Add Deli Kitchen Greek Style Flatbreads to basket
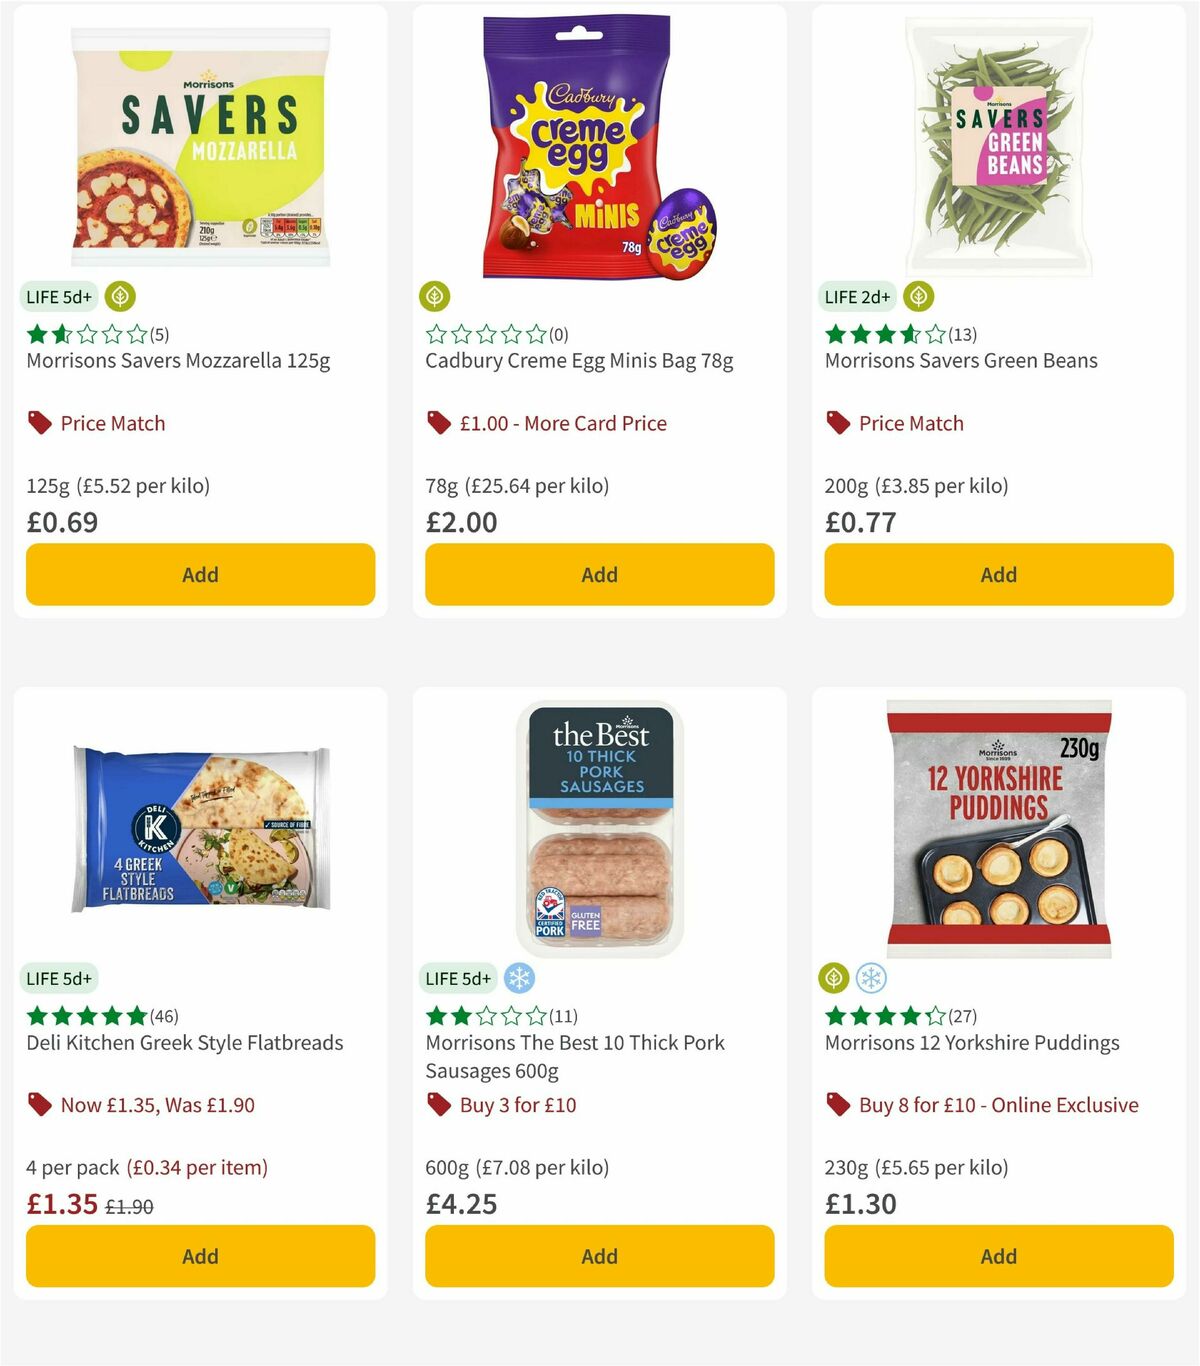The width and height of the screenshot is (1200, 1366). (x=199, y=1256)
